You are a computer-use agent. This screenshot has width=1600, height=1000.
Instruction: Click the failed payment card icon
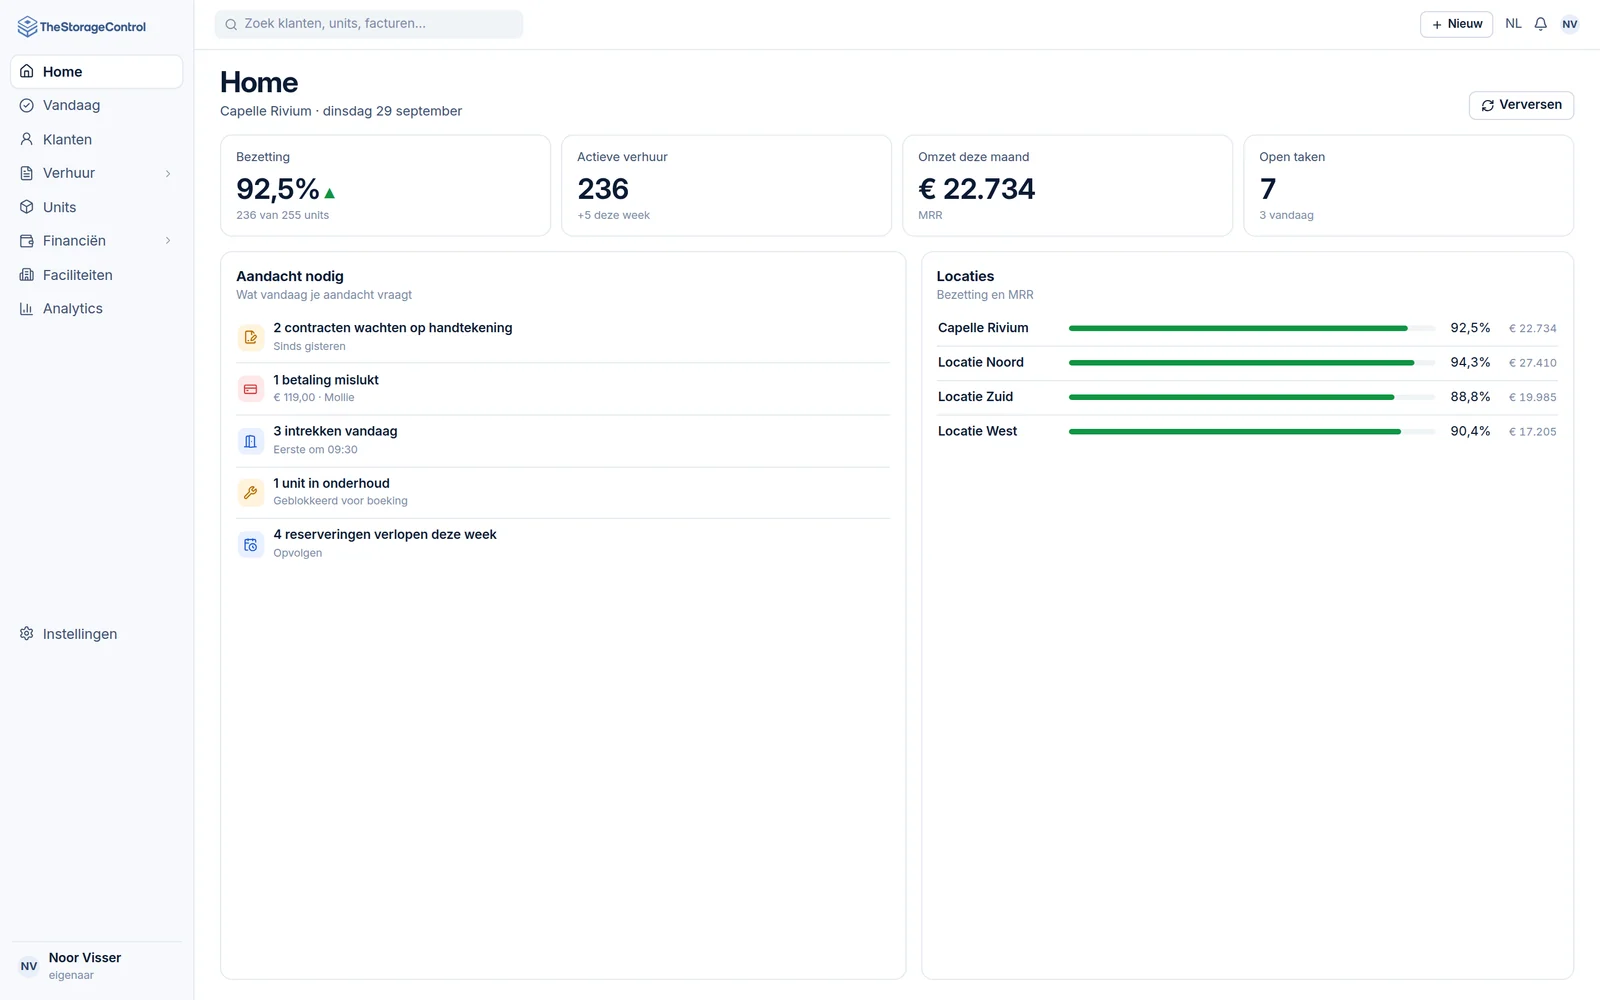pos(251,389)
